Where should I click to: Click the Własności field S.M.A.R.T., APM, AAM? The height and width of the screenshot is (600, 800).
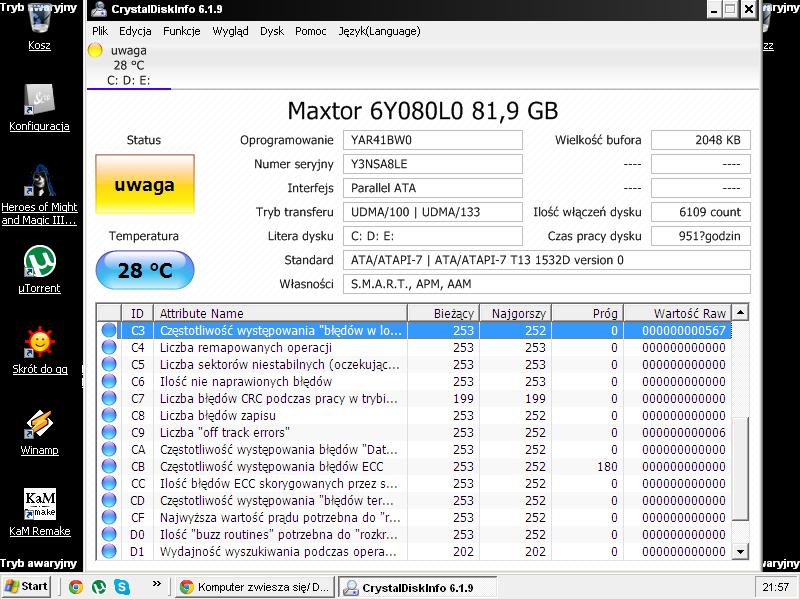546,284
